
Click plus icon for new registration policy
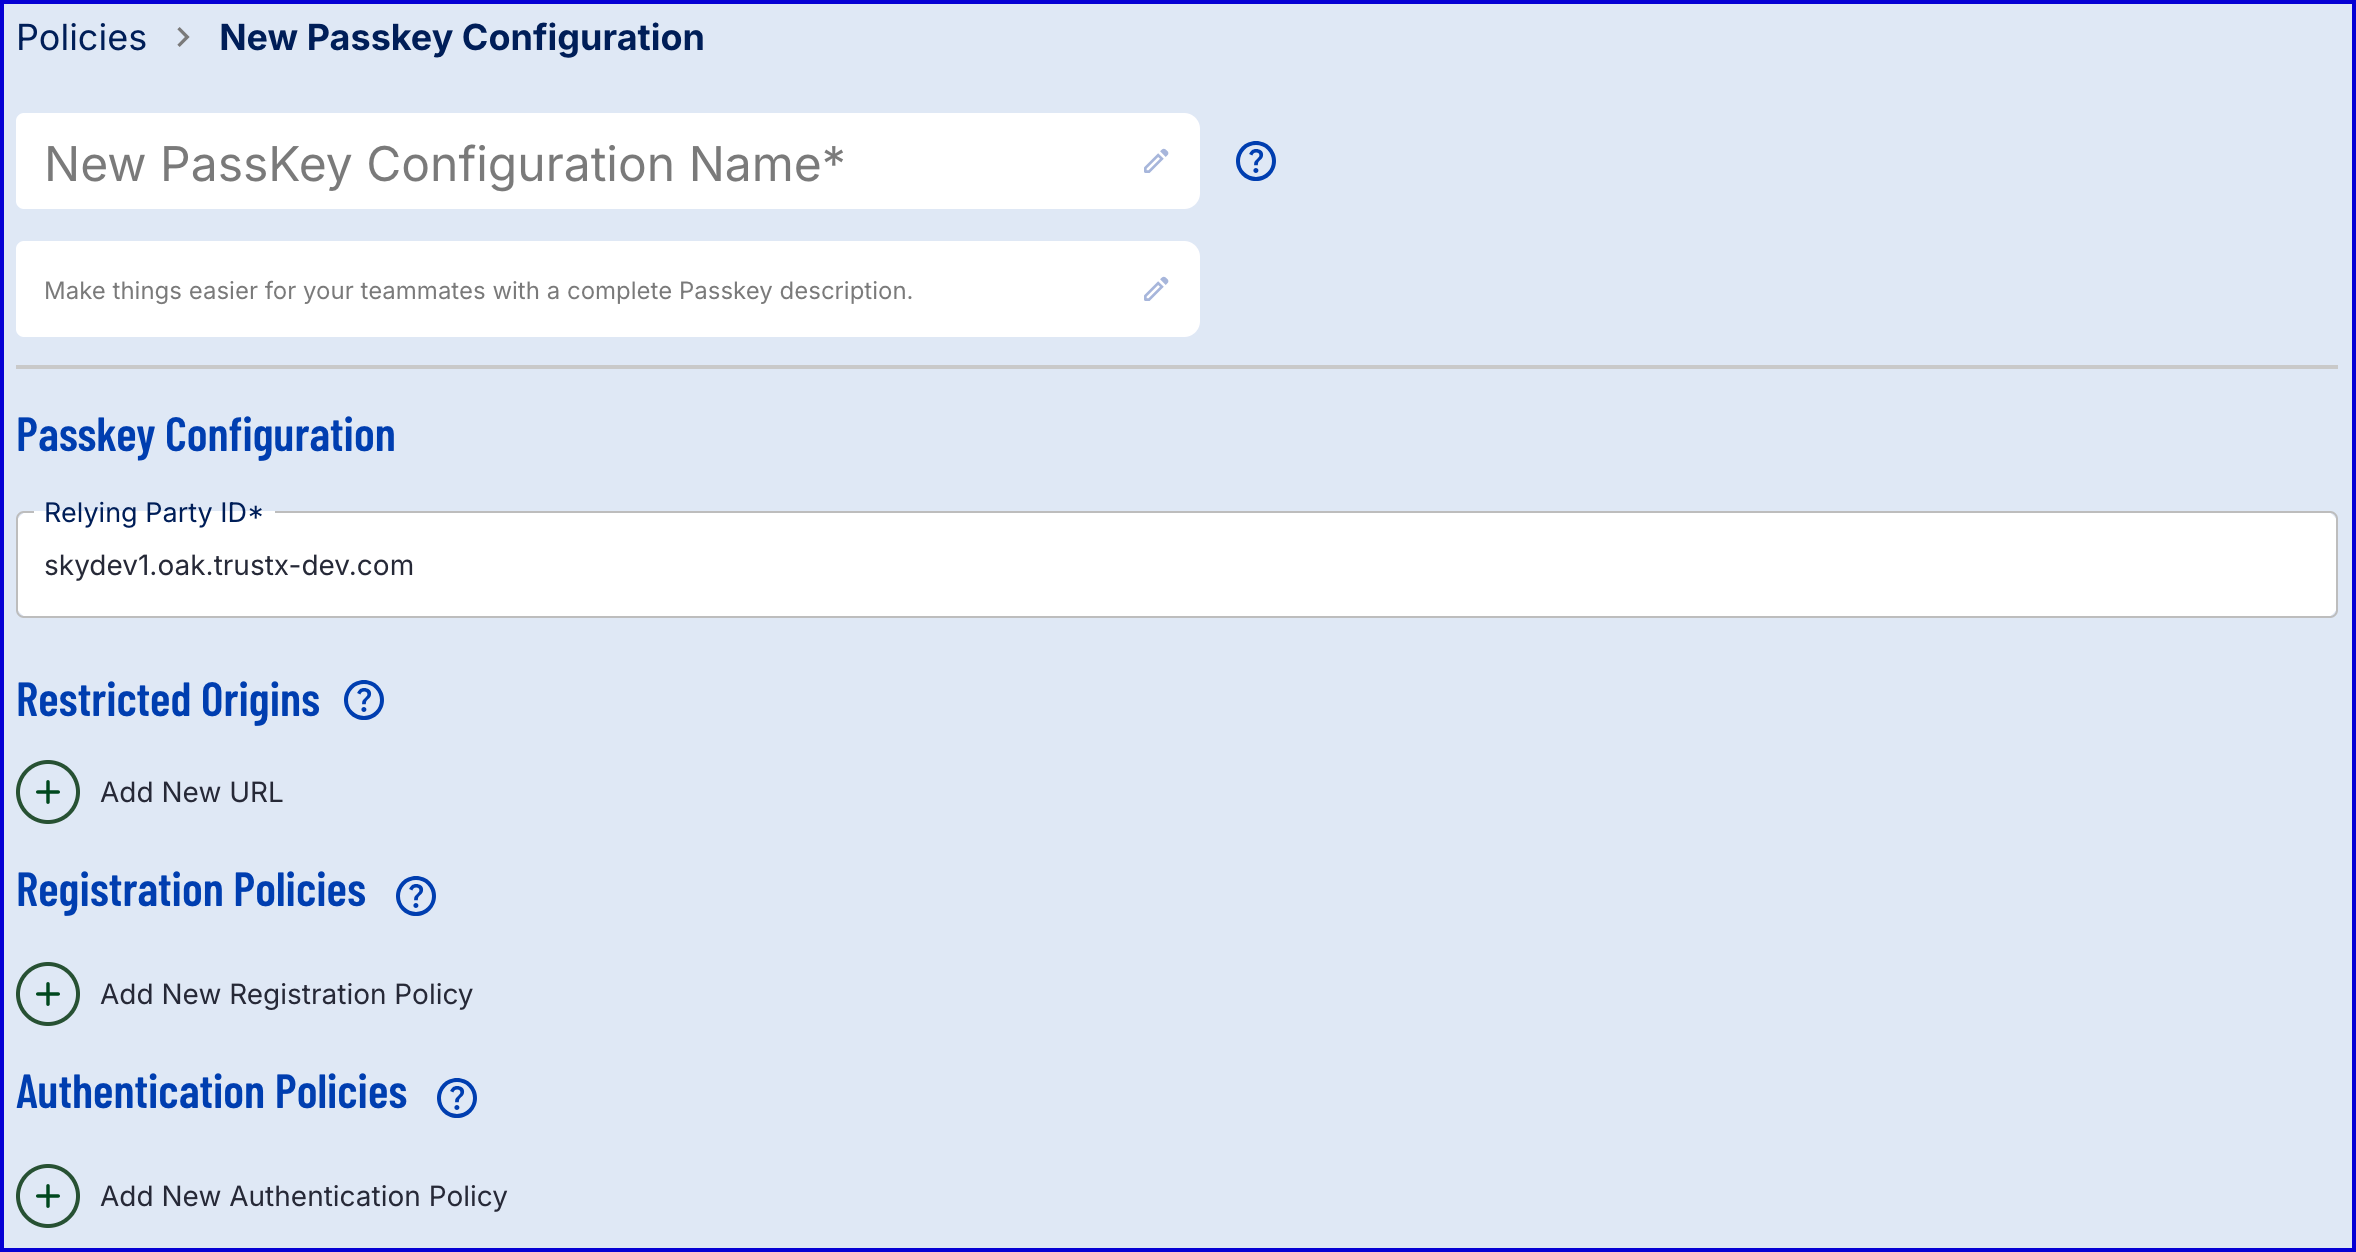click(48, 994)
